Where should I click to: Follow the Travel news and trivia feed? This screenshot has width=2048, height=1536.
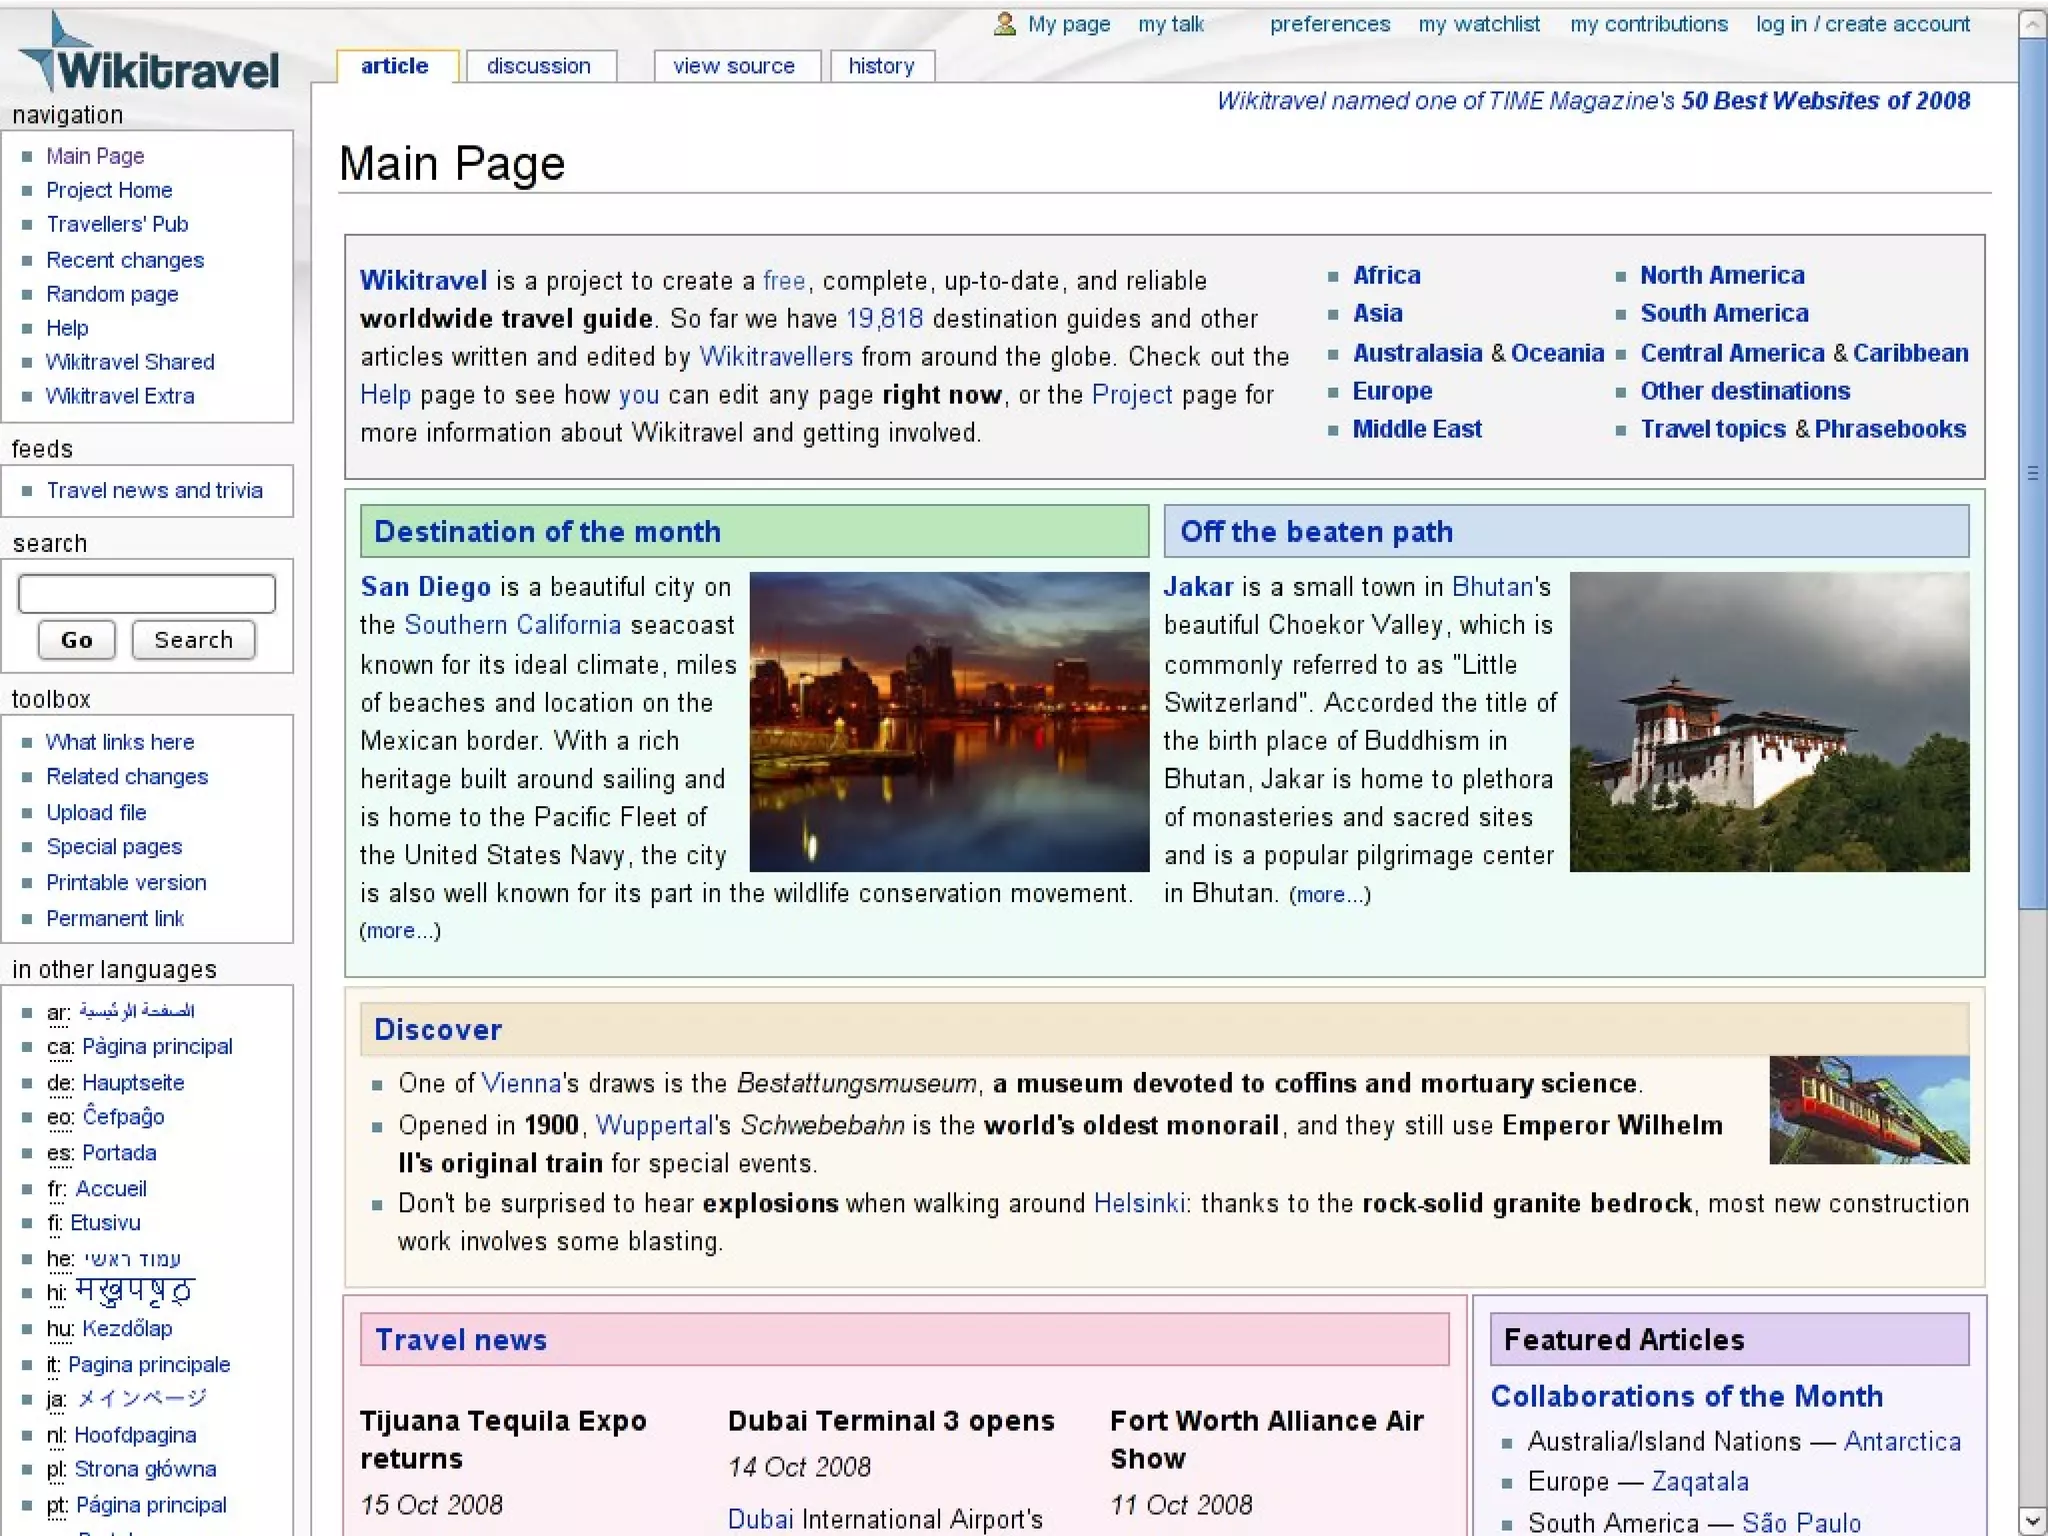coord(154,490)
